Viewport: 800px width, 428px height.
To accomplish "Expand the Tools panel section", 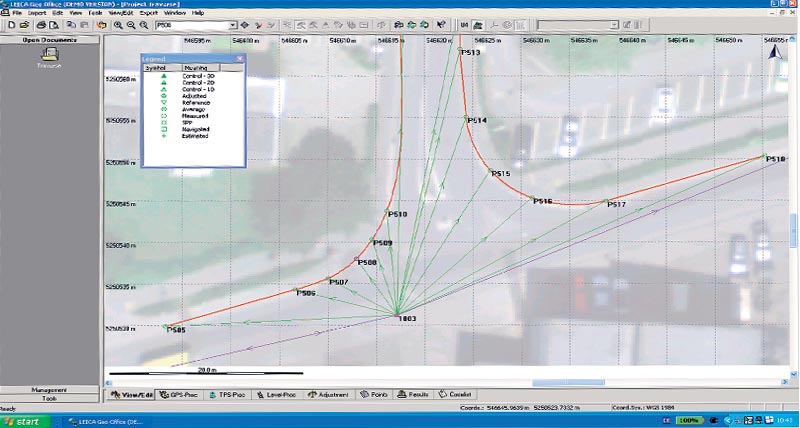I will click(50, 398).
